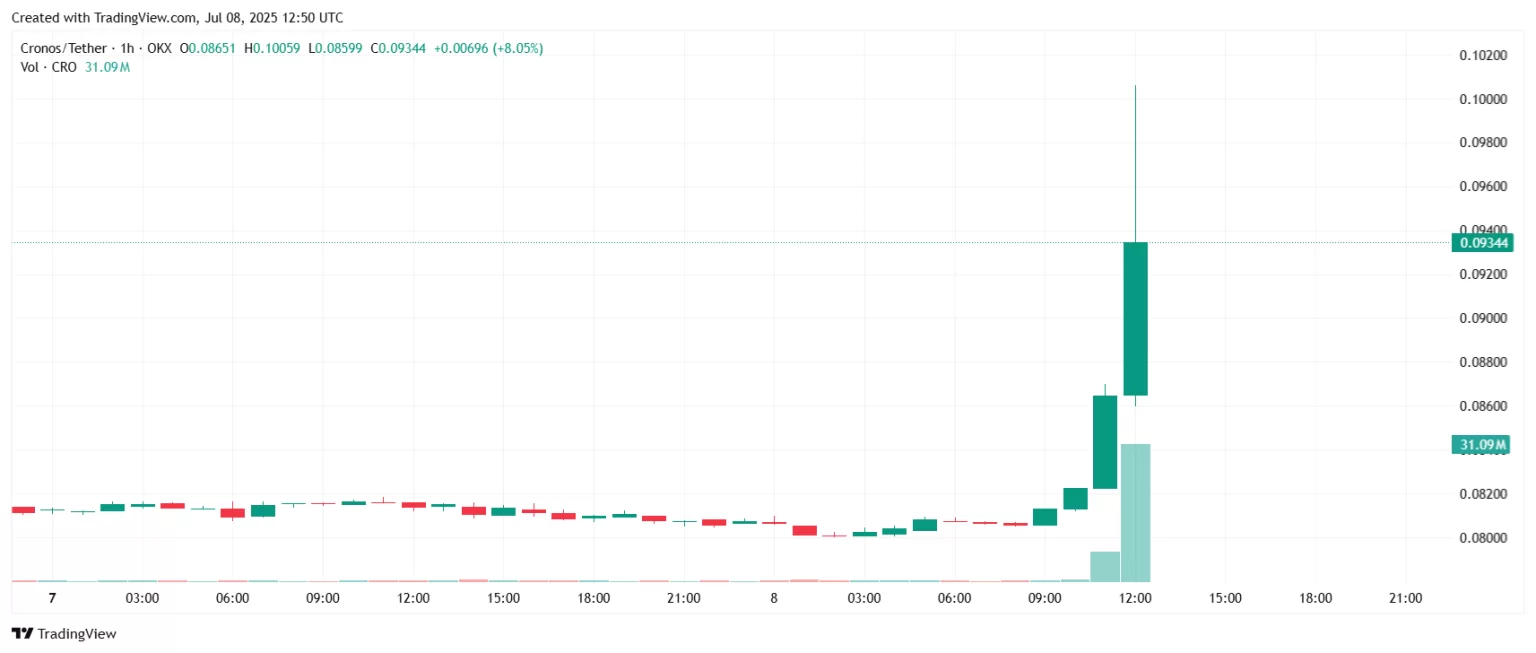
Task: Click the 0.10000 price axis label
Action: click(1482, 99)
